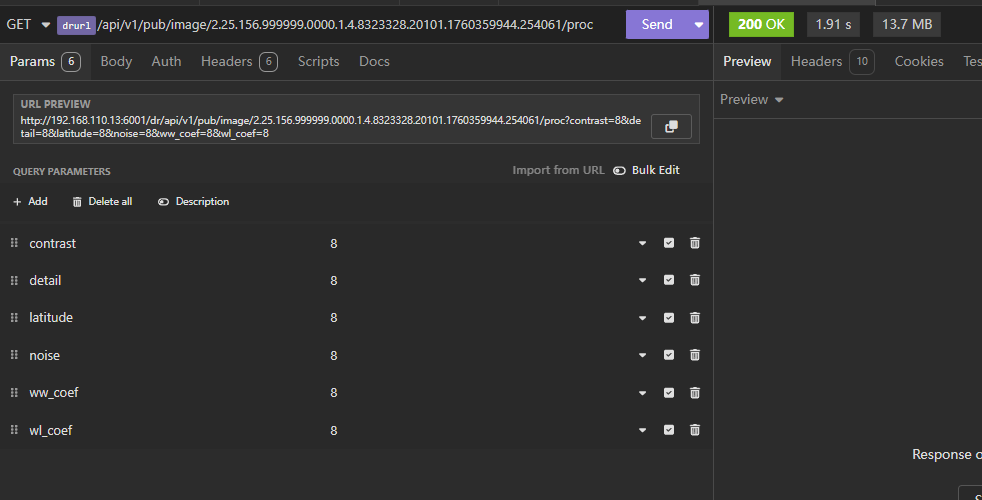Click trash icon for noise parameter

point(695,355)
